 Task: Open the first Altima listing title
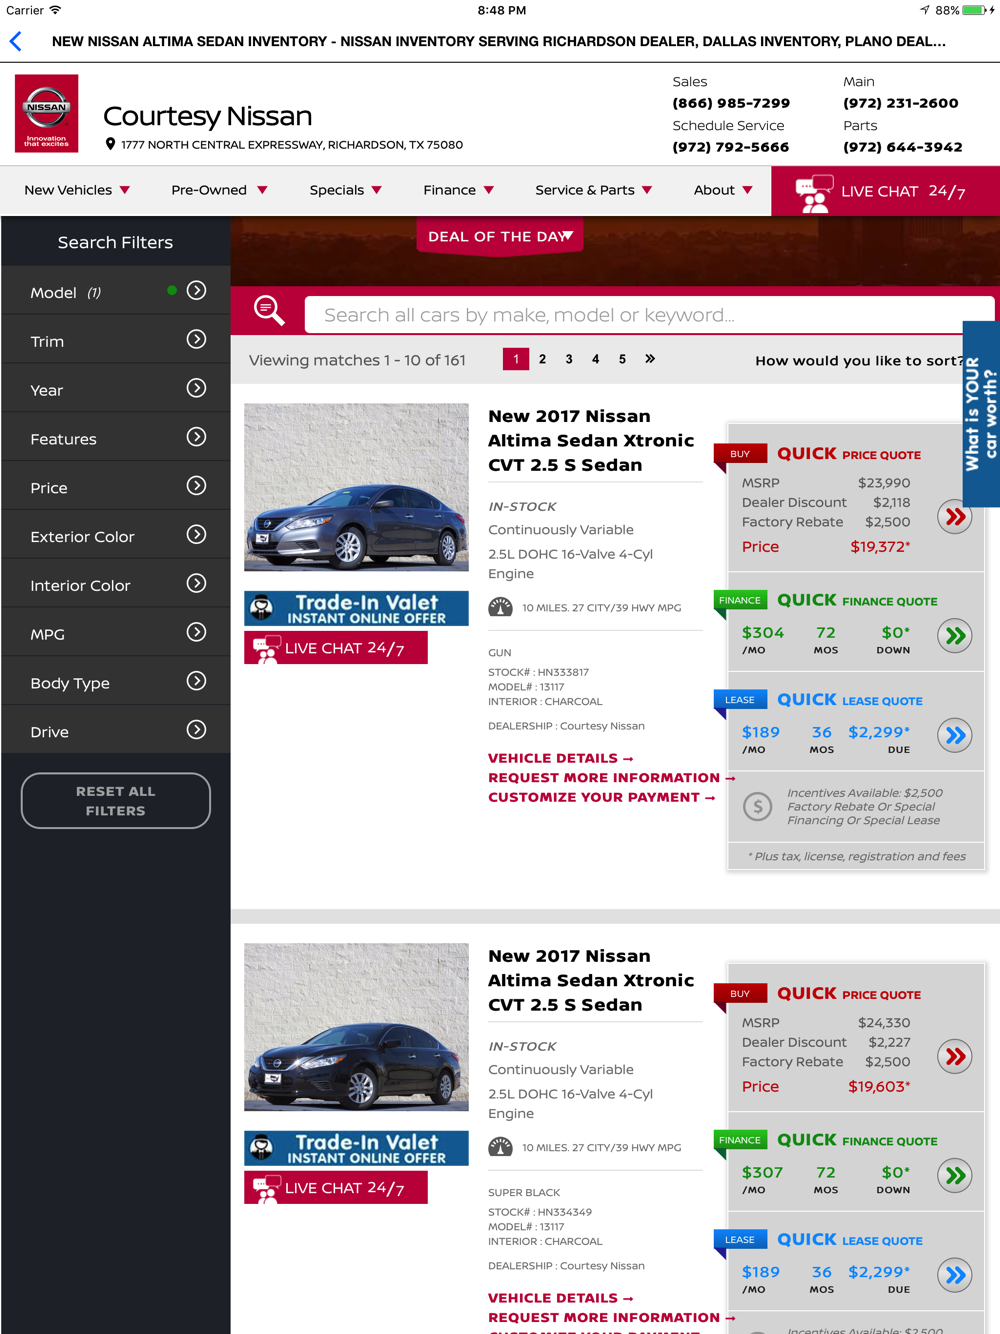click(591, 440)
